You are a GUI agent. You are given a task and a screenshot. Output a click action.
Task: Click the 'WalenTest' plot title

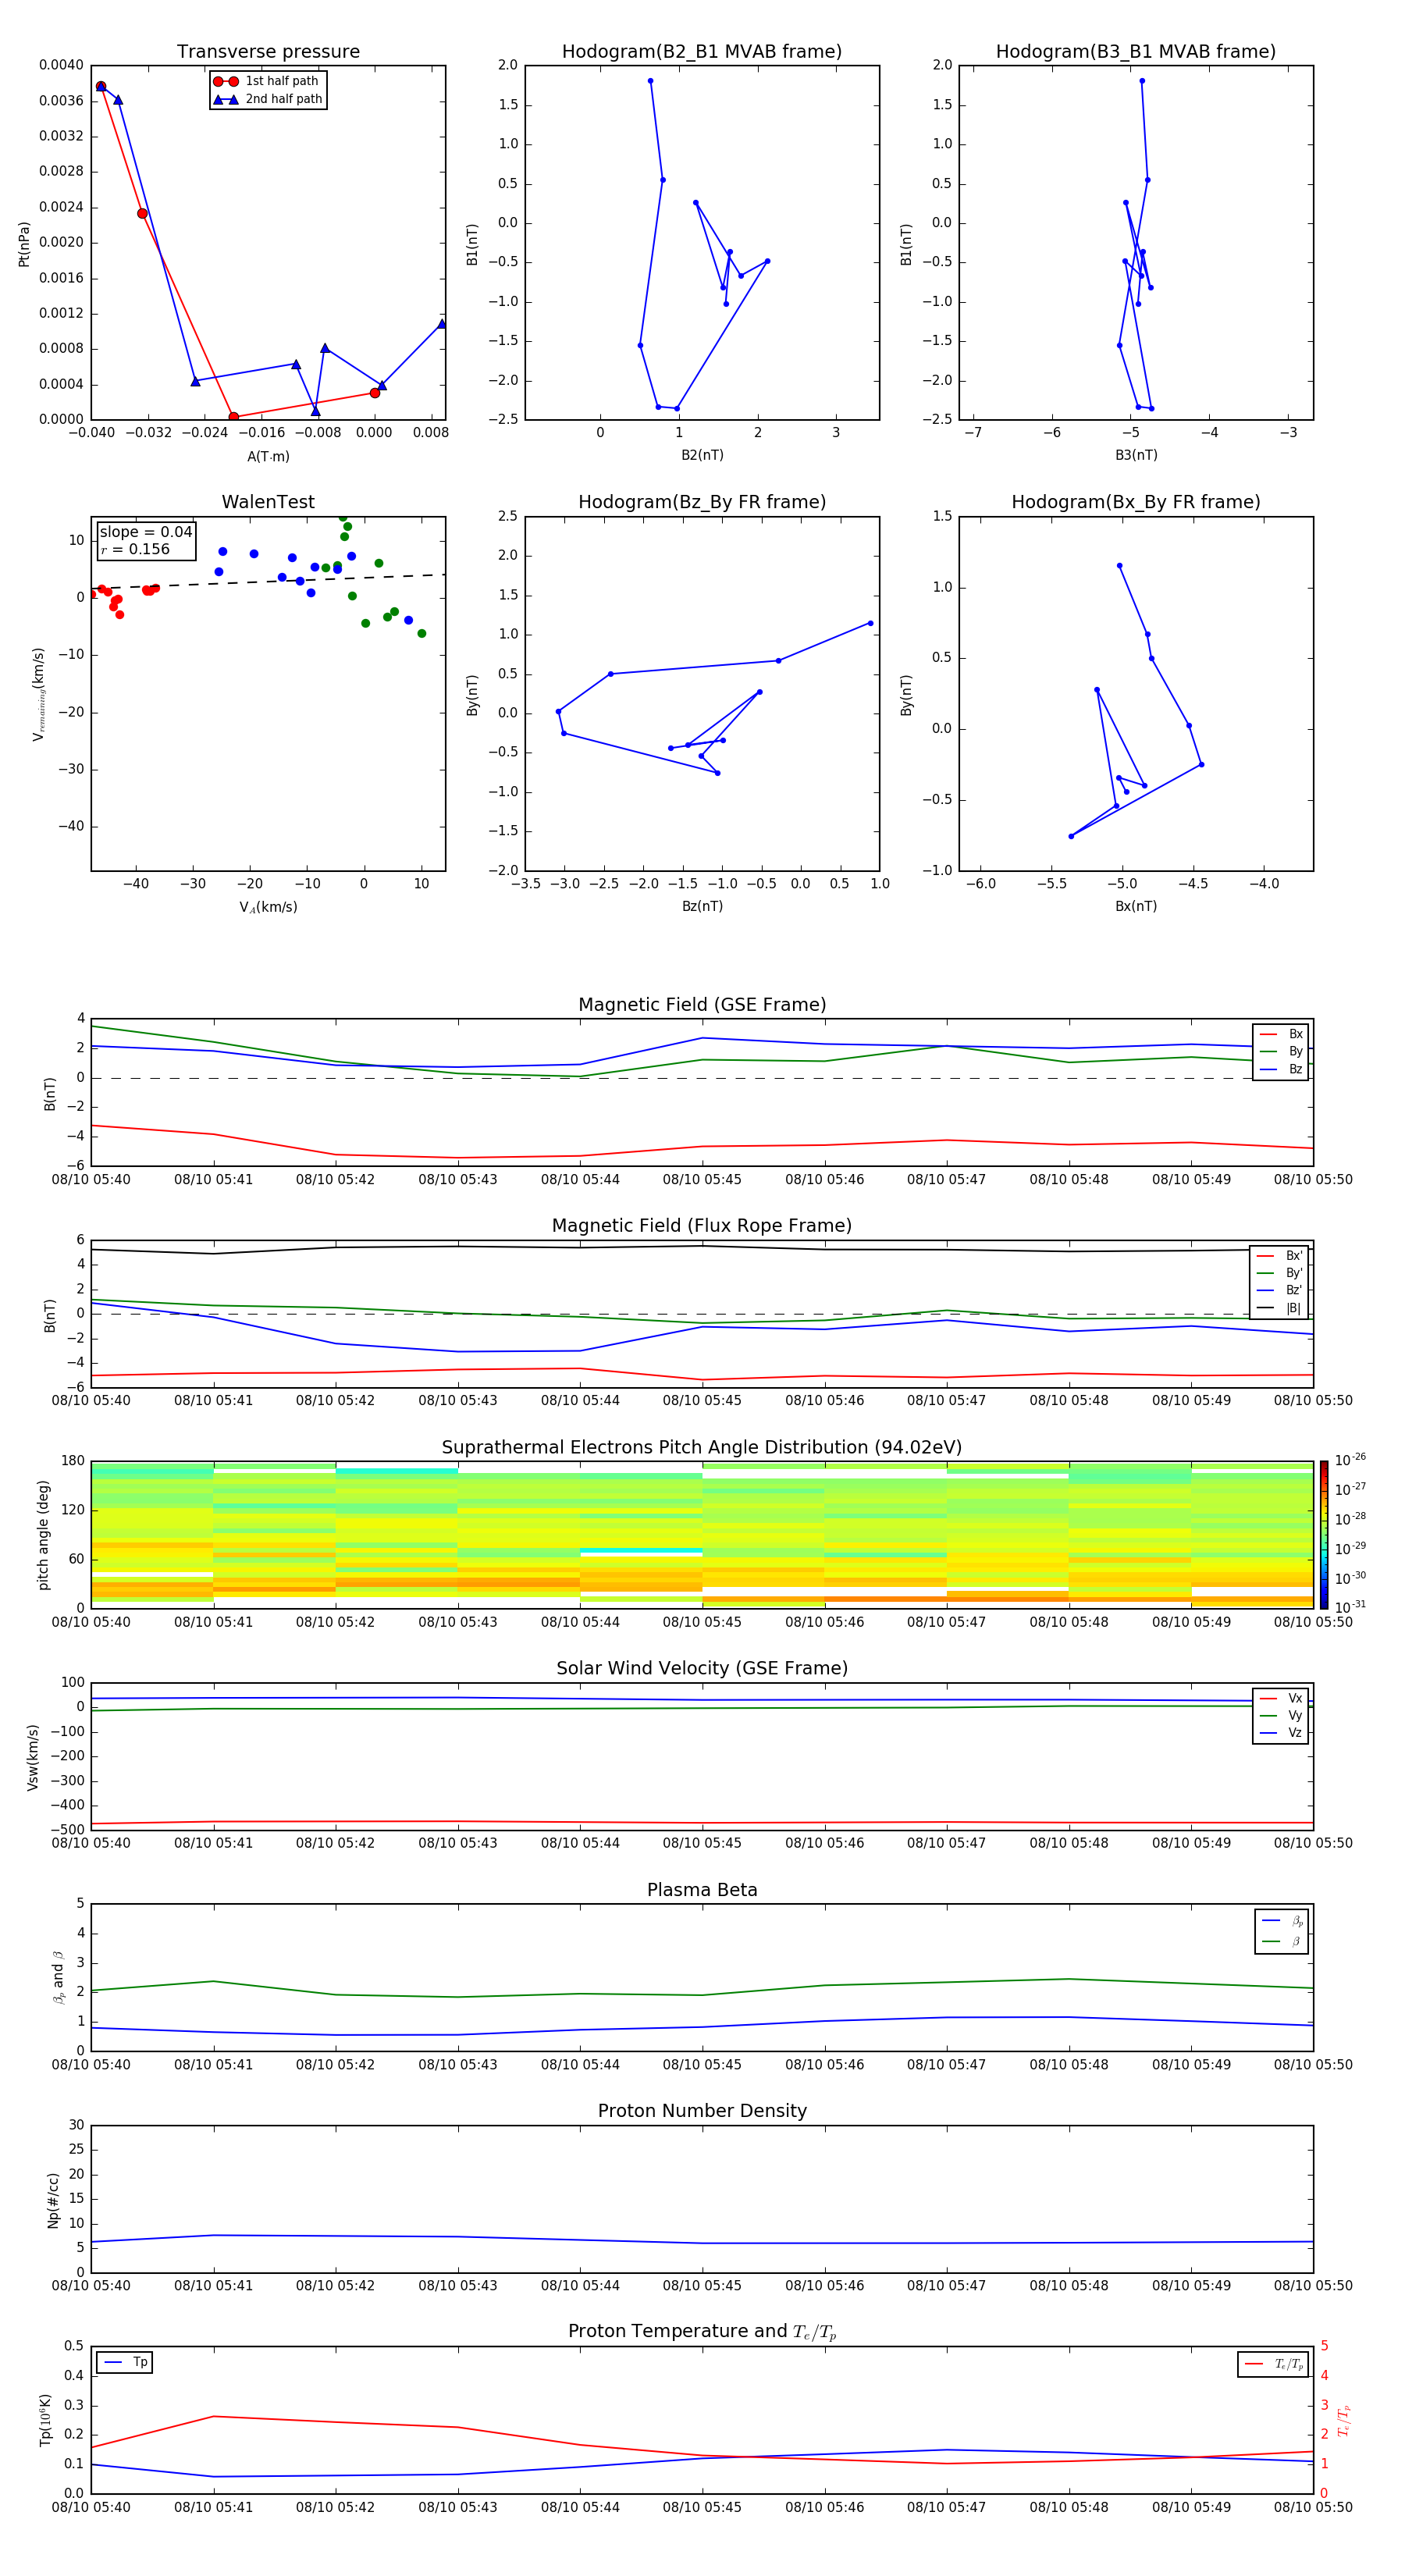pyautogui.click(x=268, y=502)
